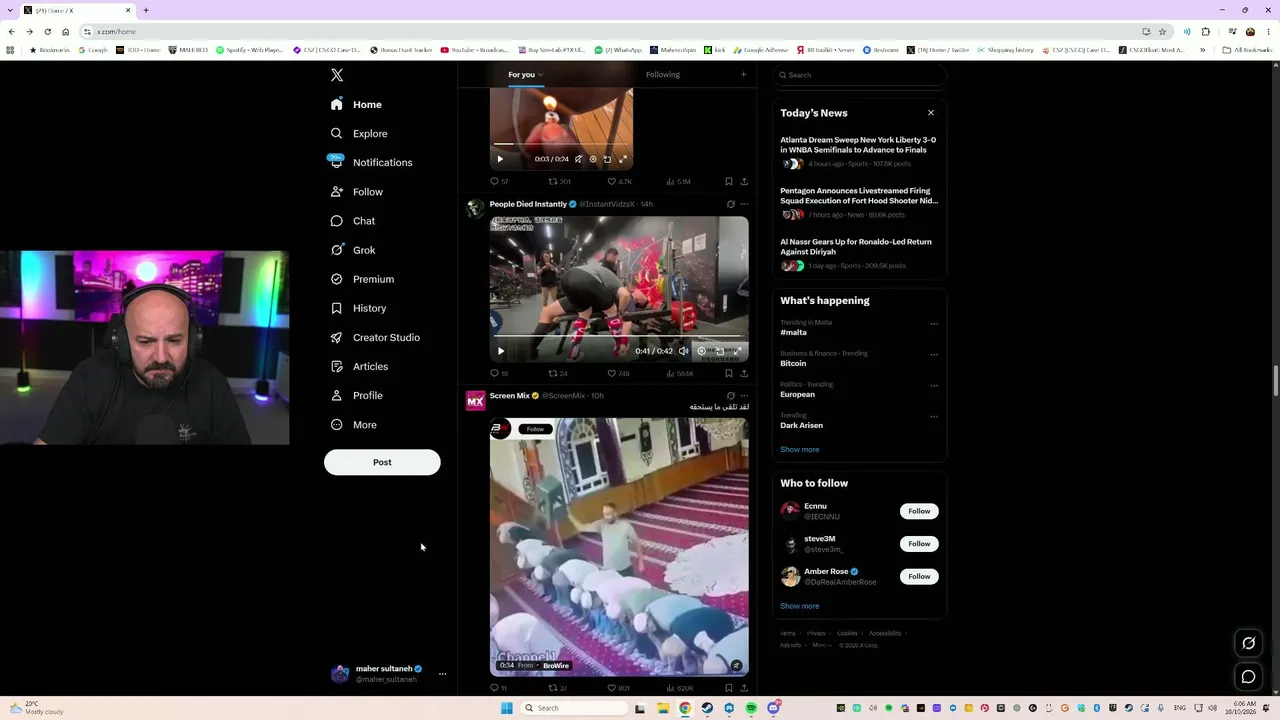This screenshot has height=720, width=1280.
Task: Open the Profile menu item
Action: [x=357, y=396]
